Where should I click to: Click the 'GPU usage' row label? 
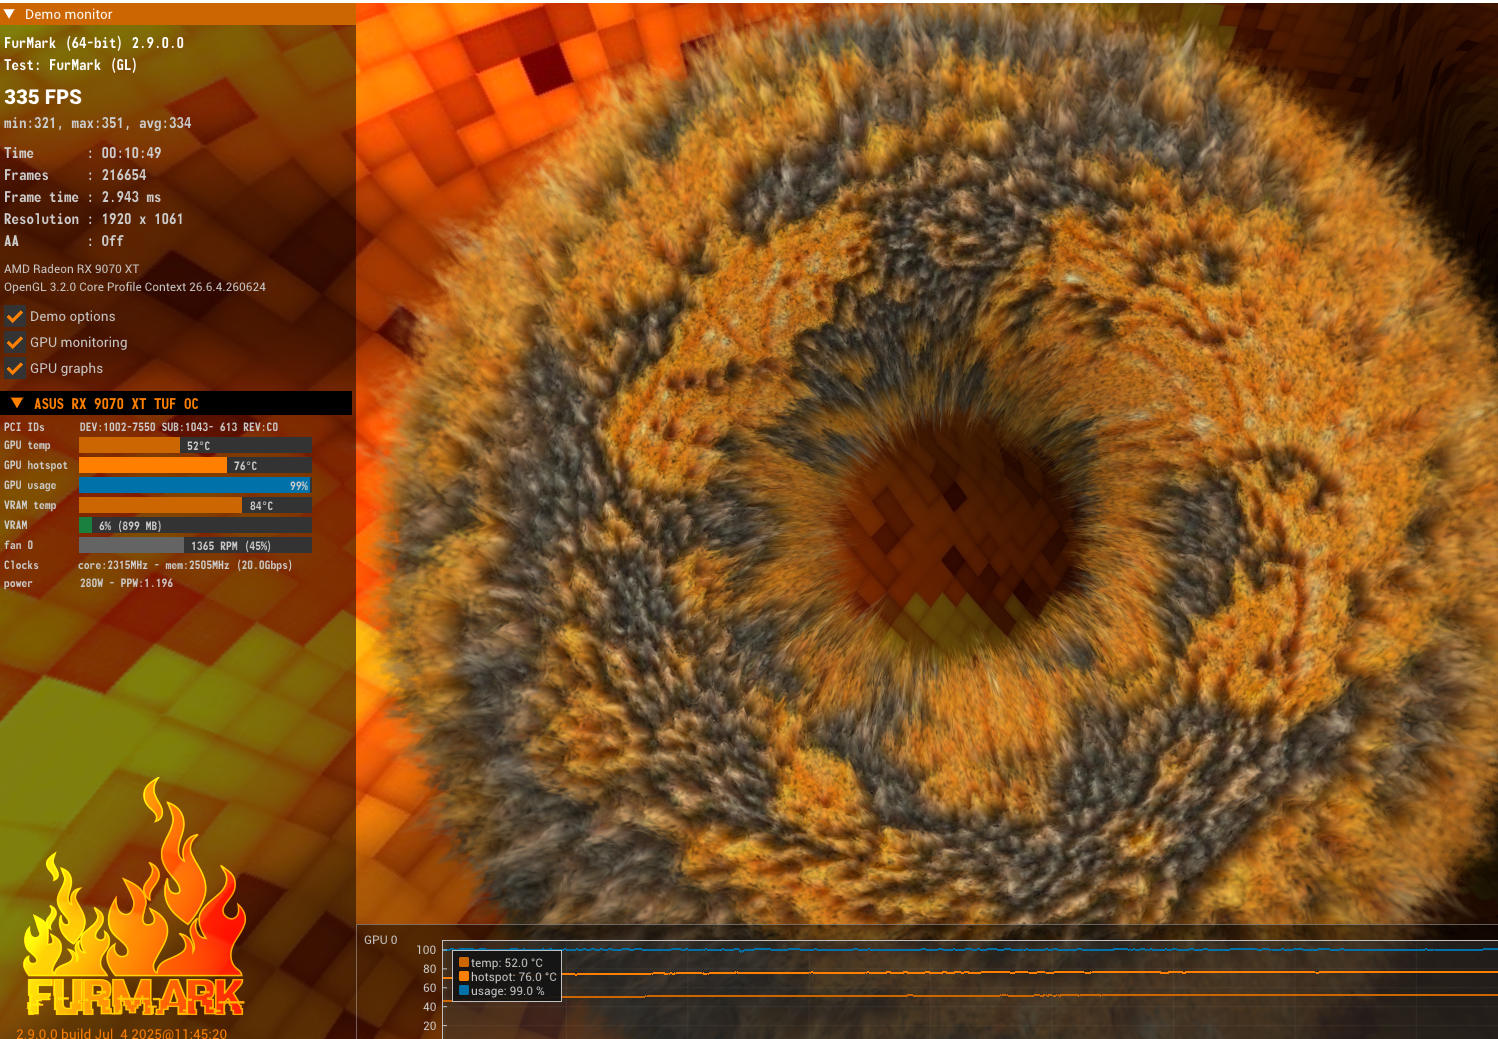coord(30,486)
